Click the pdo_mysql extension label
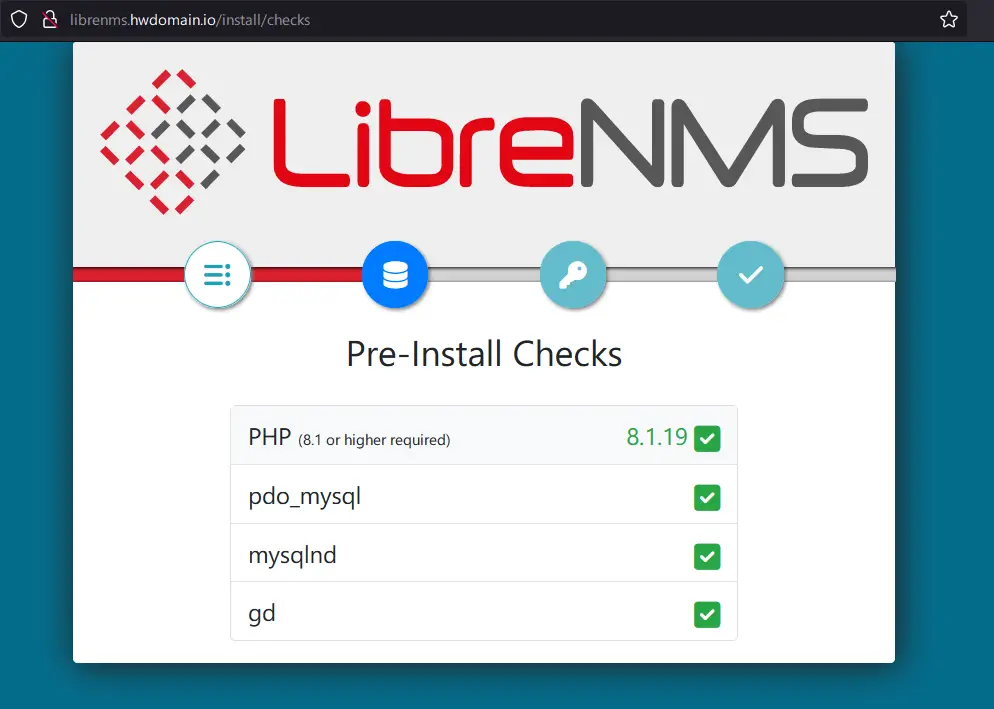Image resolution: width=994 pixels, height=709 pixels. (304, 497)
